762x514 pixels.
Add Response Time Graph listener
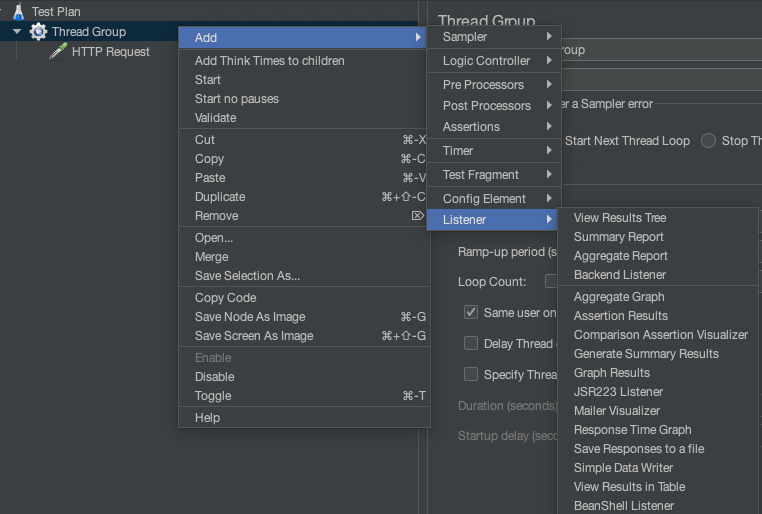tap(658, 429)
